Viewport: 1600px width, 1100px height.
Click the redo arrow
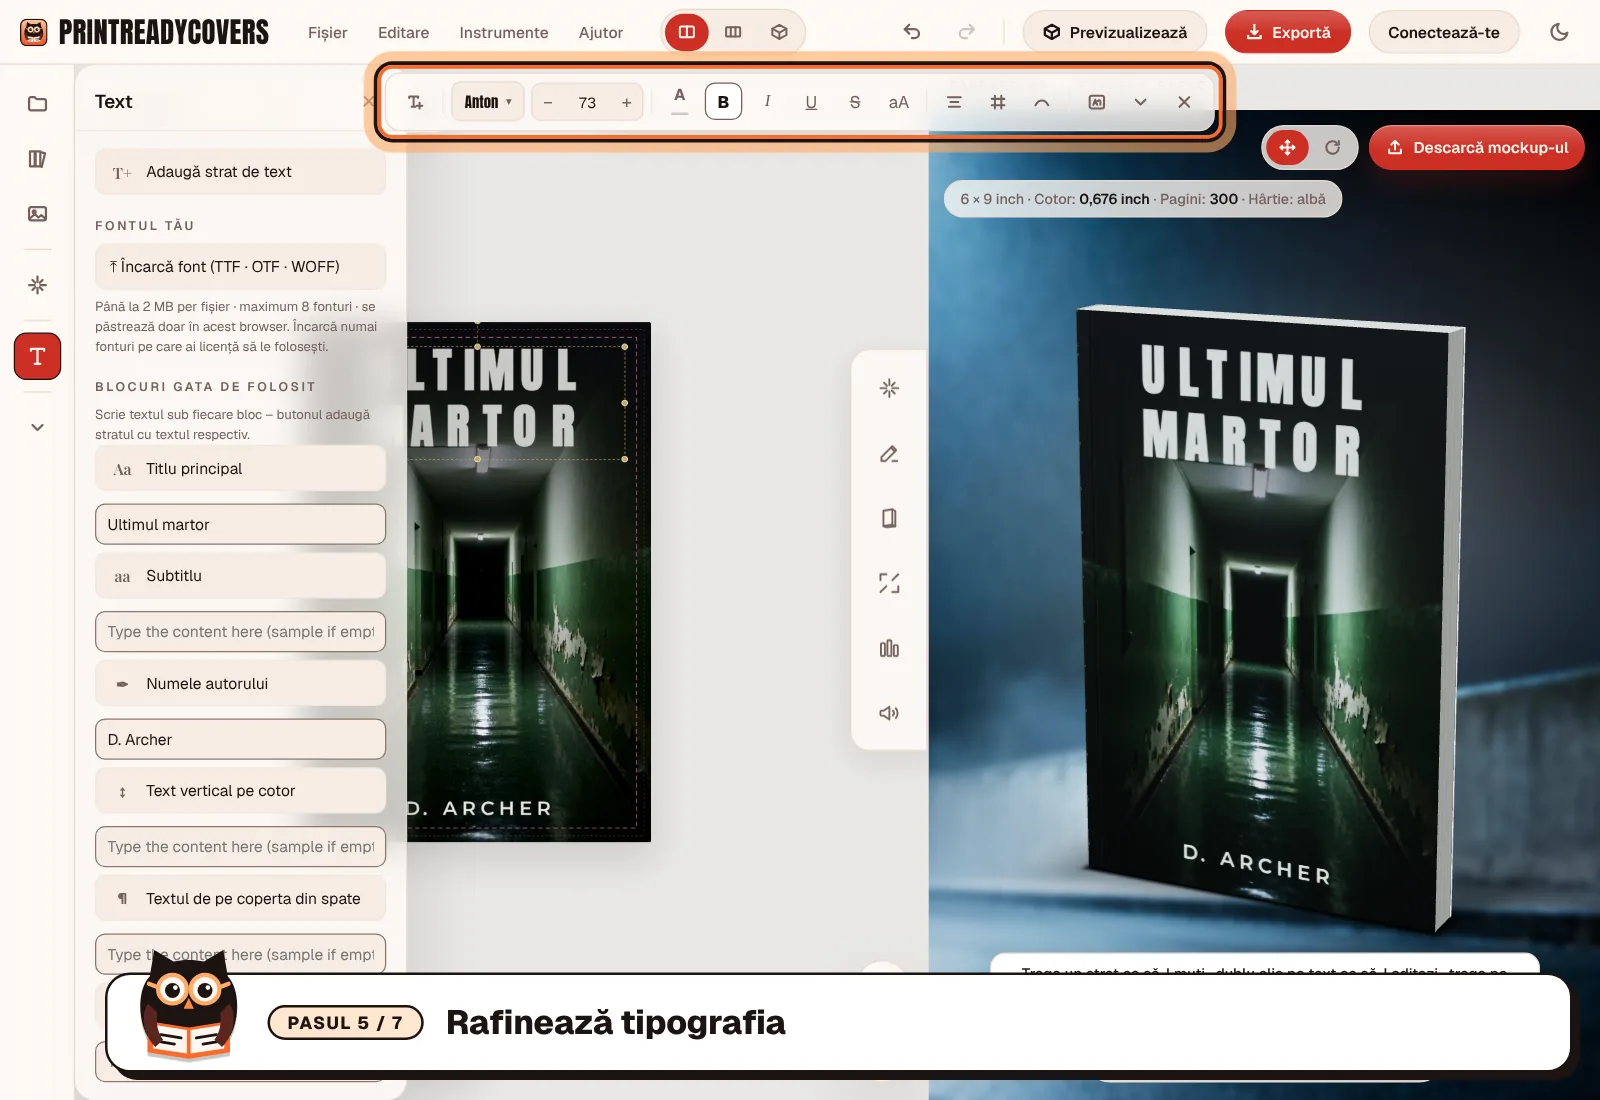point(966,32)
